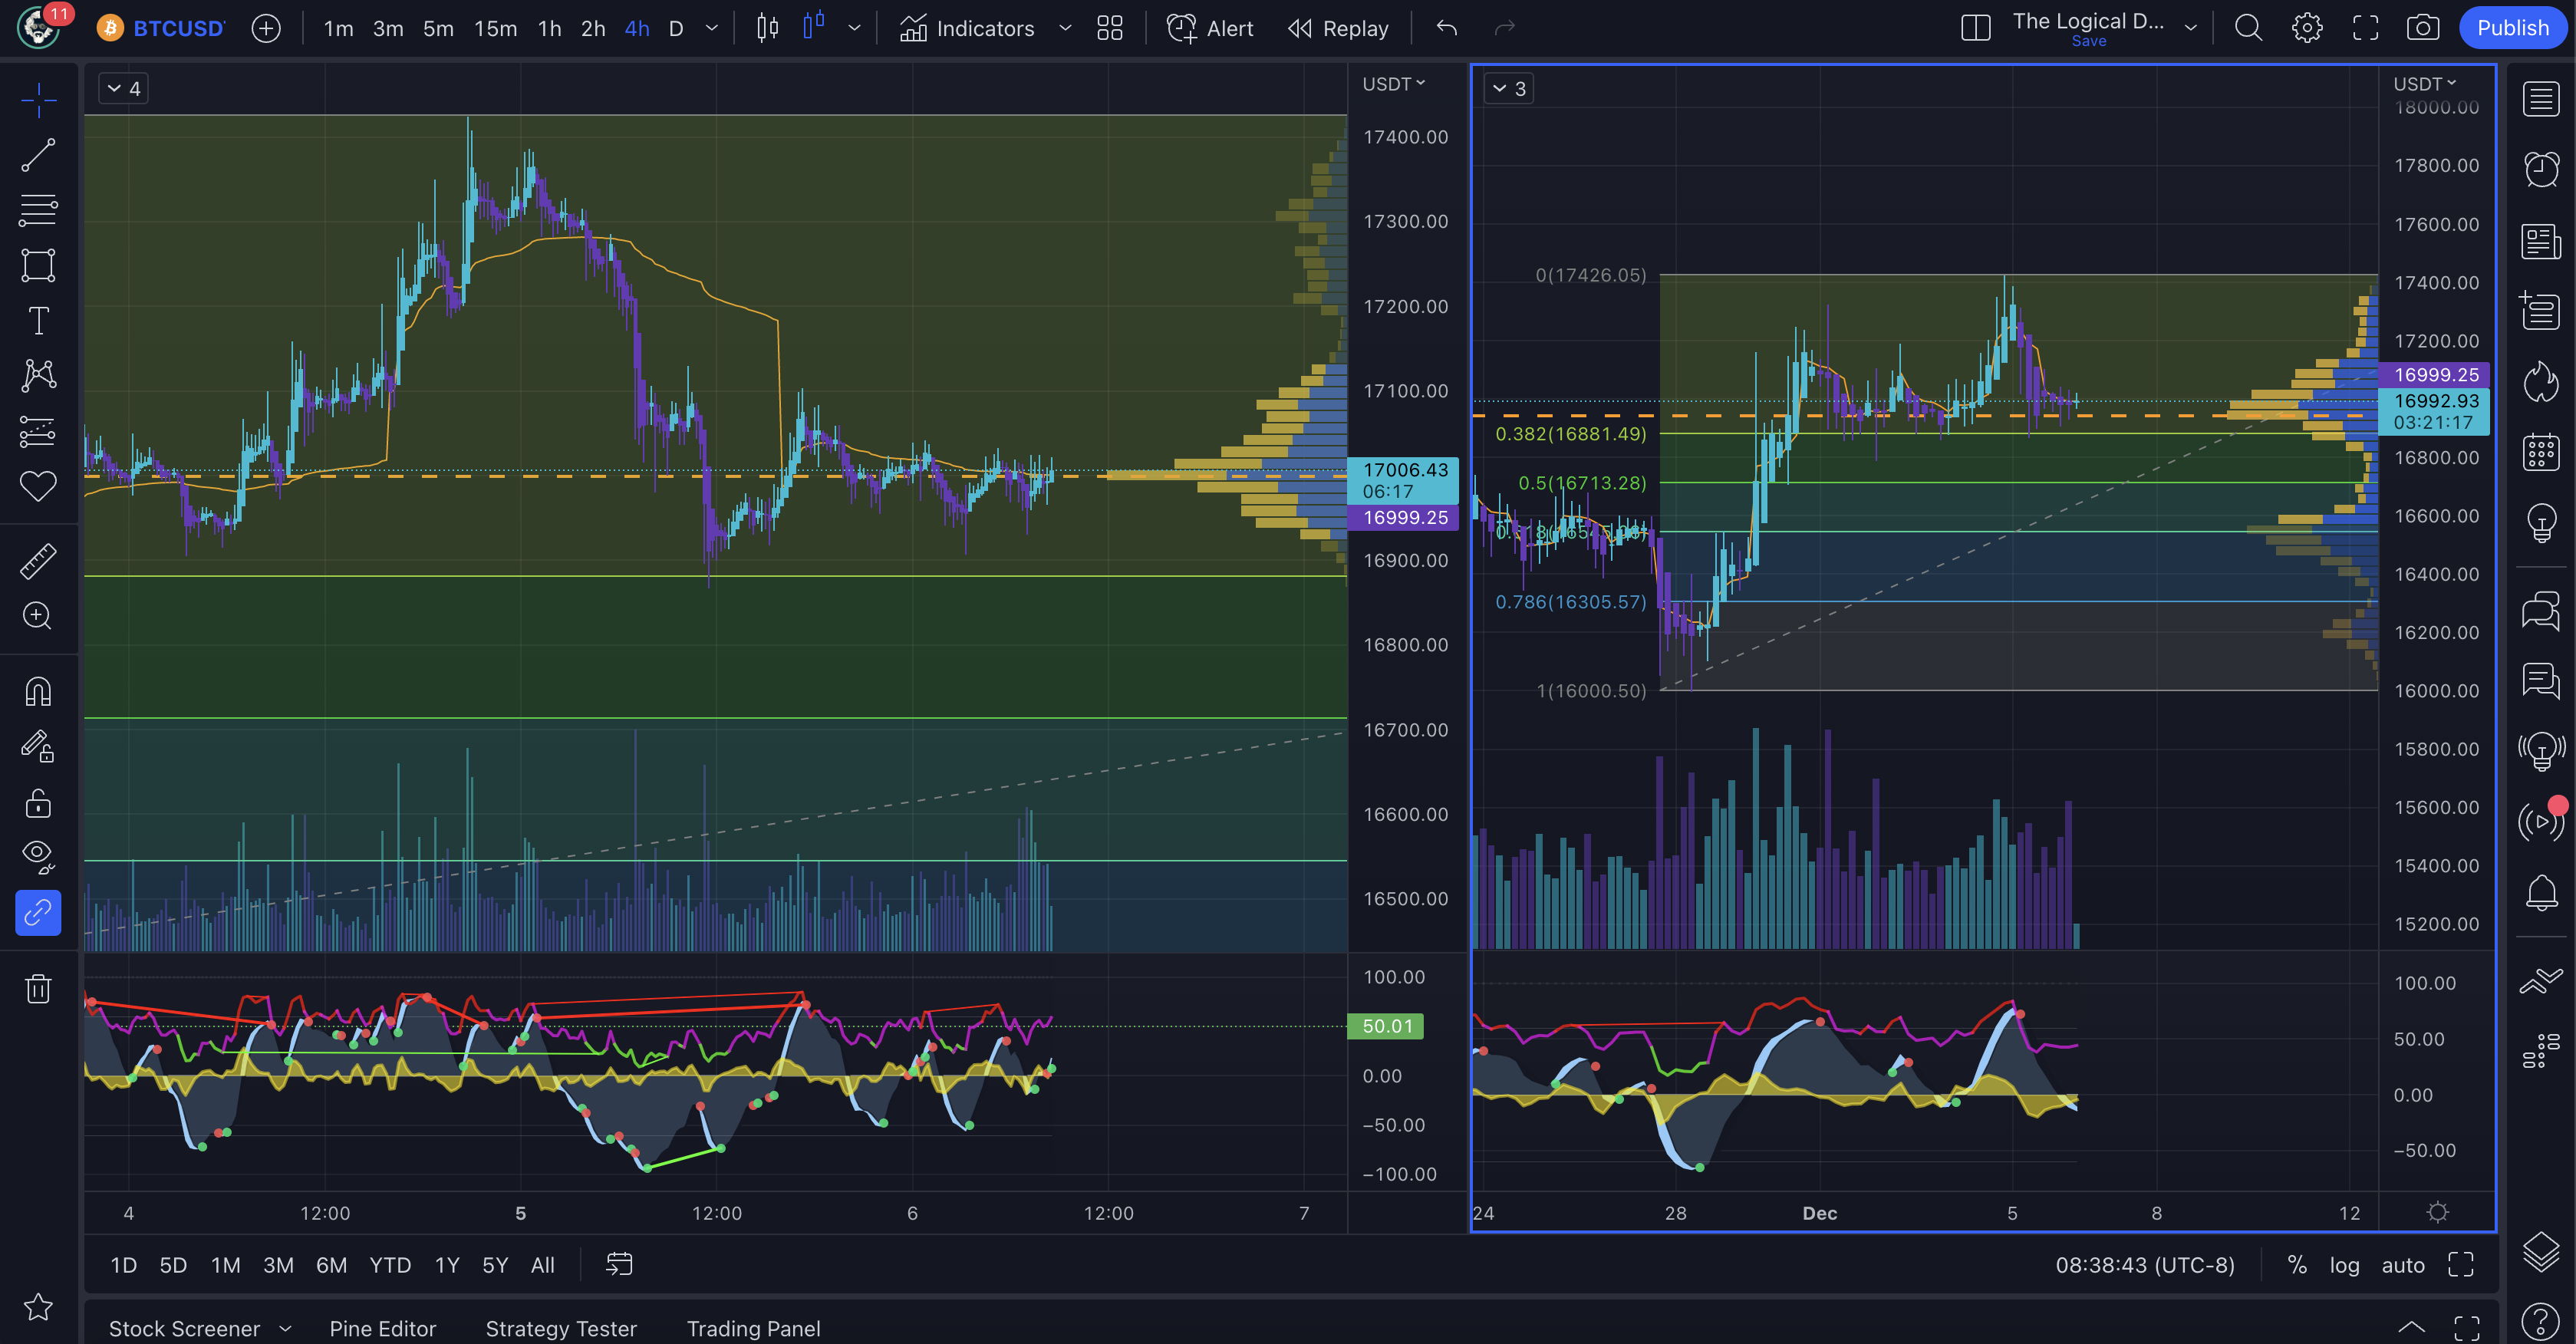
Task: Click the BTCUSD symbol name
Action: click(179, 28)
